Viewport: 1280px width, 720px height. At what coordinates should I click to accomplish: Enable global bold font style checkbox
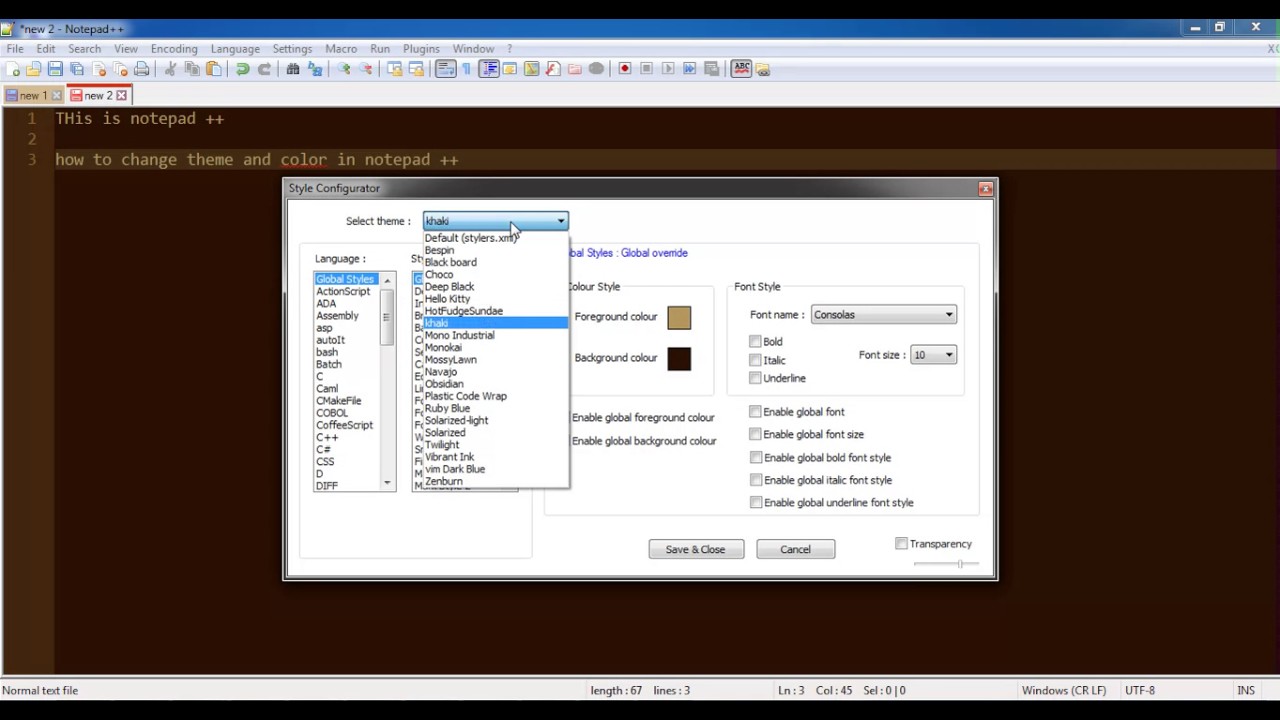[x=755, y=457]
